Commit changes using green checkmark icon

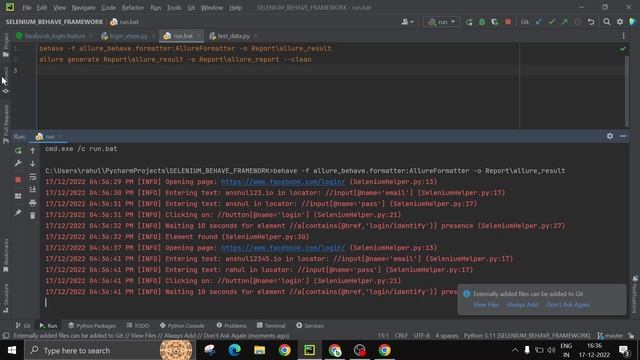(551, 22)
